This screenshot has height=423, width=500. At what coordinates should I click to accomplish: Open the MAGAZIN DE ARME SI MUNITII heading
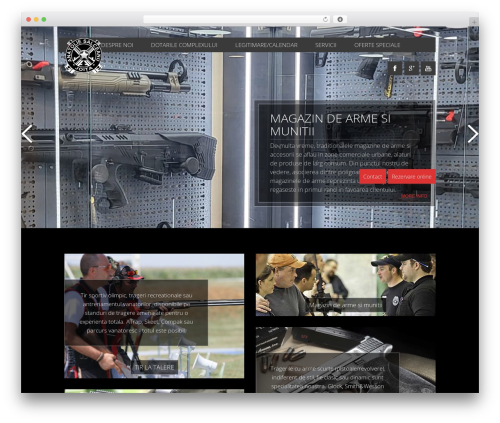coord(330,125)
